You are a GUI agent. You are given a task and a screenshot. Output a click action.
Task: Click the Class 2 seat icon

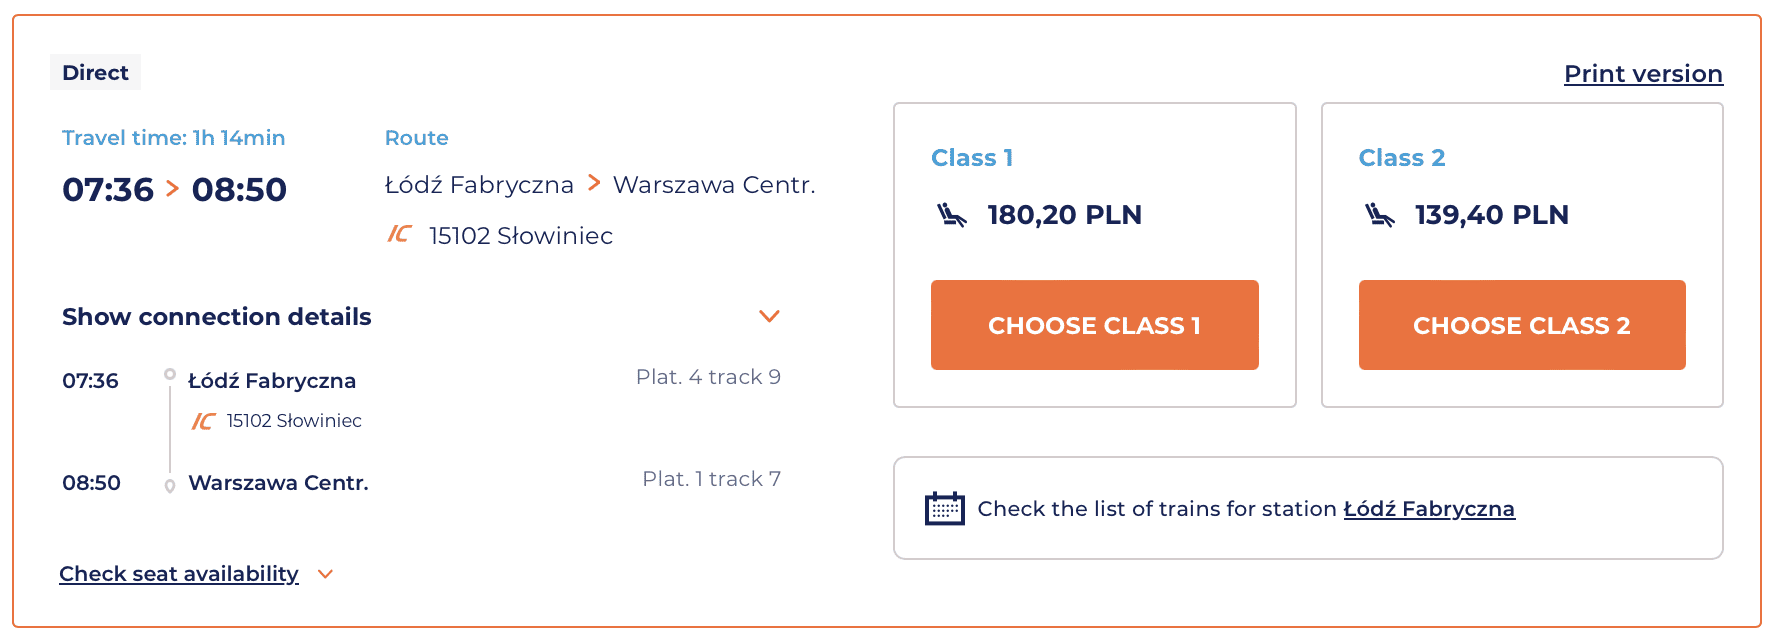[x=1379, y=215]
